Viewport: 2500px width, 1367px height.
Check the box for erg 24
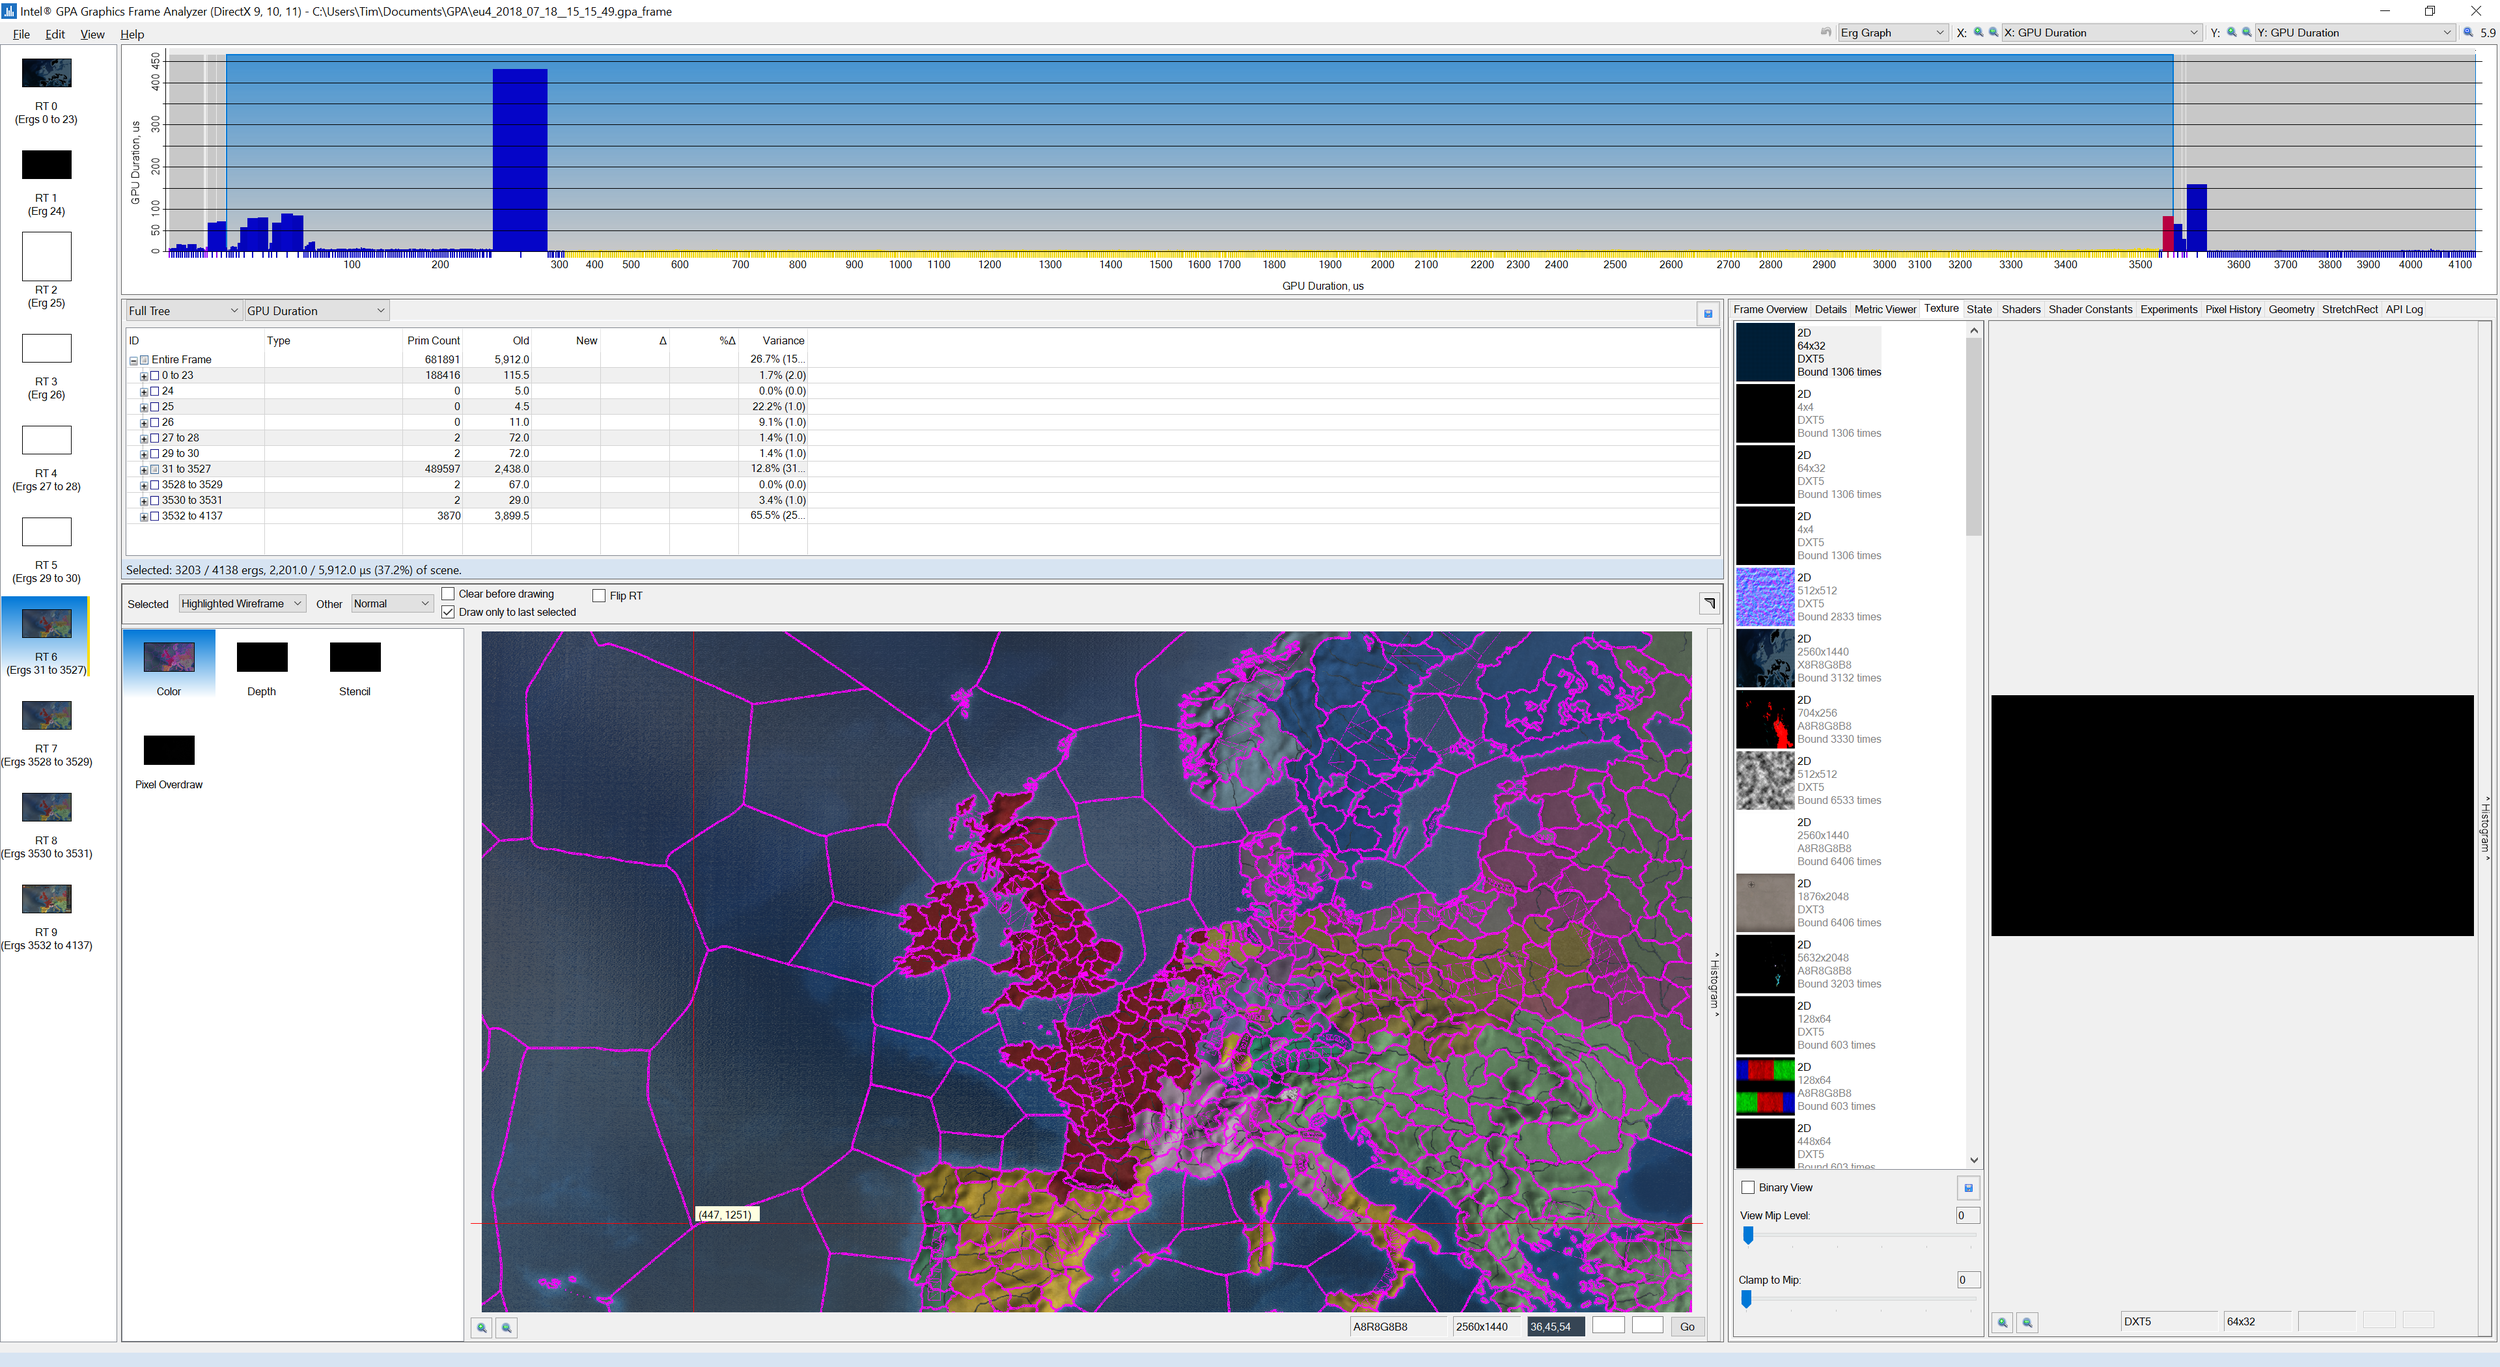(x=155, y=391)
